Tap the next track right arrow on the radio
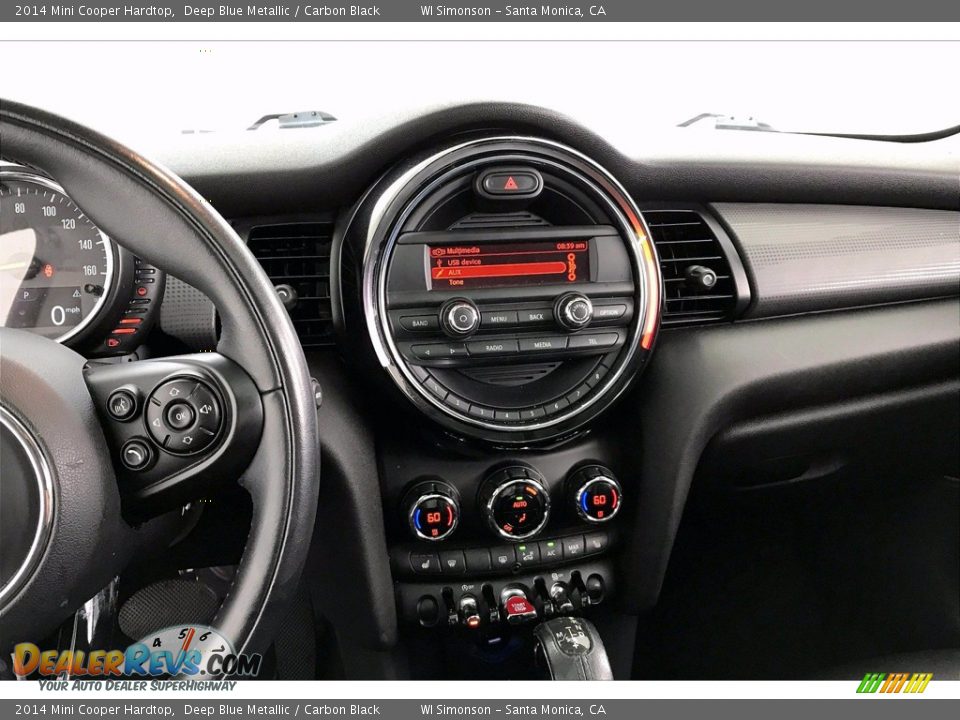The width and height of the screenshot is (960, 720). [454, 351]
